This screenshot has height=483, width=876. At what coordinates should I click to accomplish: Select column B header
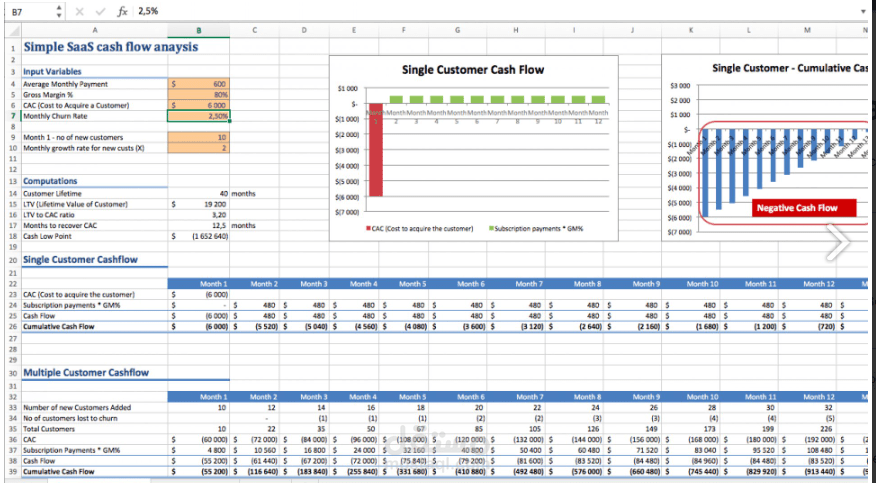[x=198, y=30]
